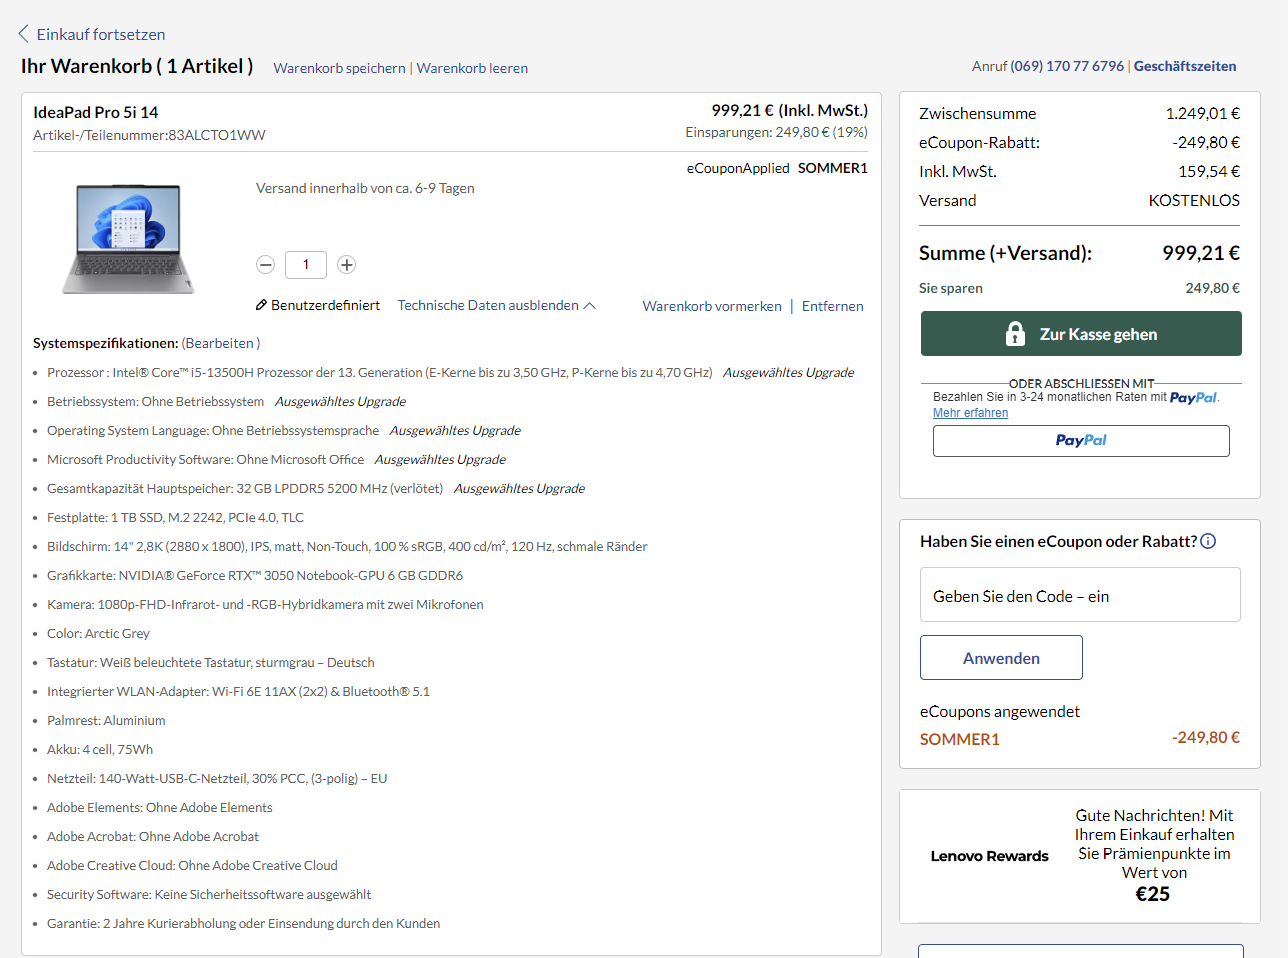Click the Zwischensumme value 1.249,01 €
This screenshot has width=1288, height=958.
pos(1202,114)
